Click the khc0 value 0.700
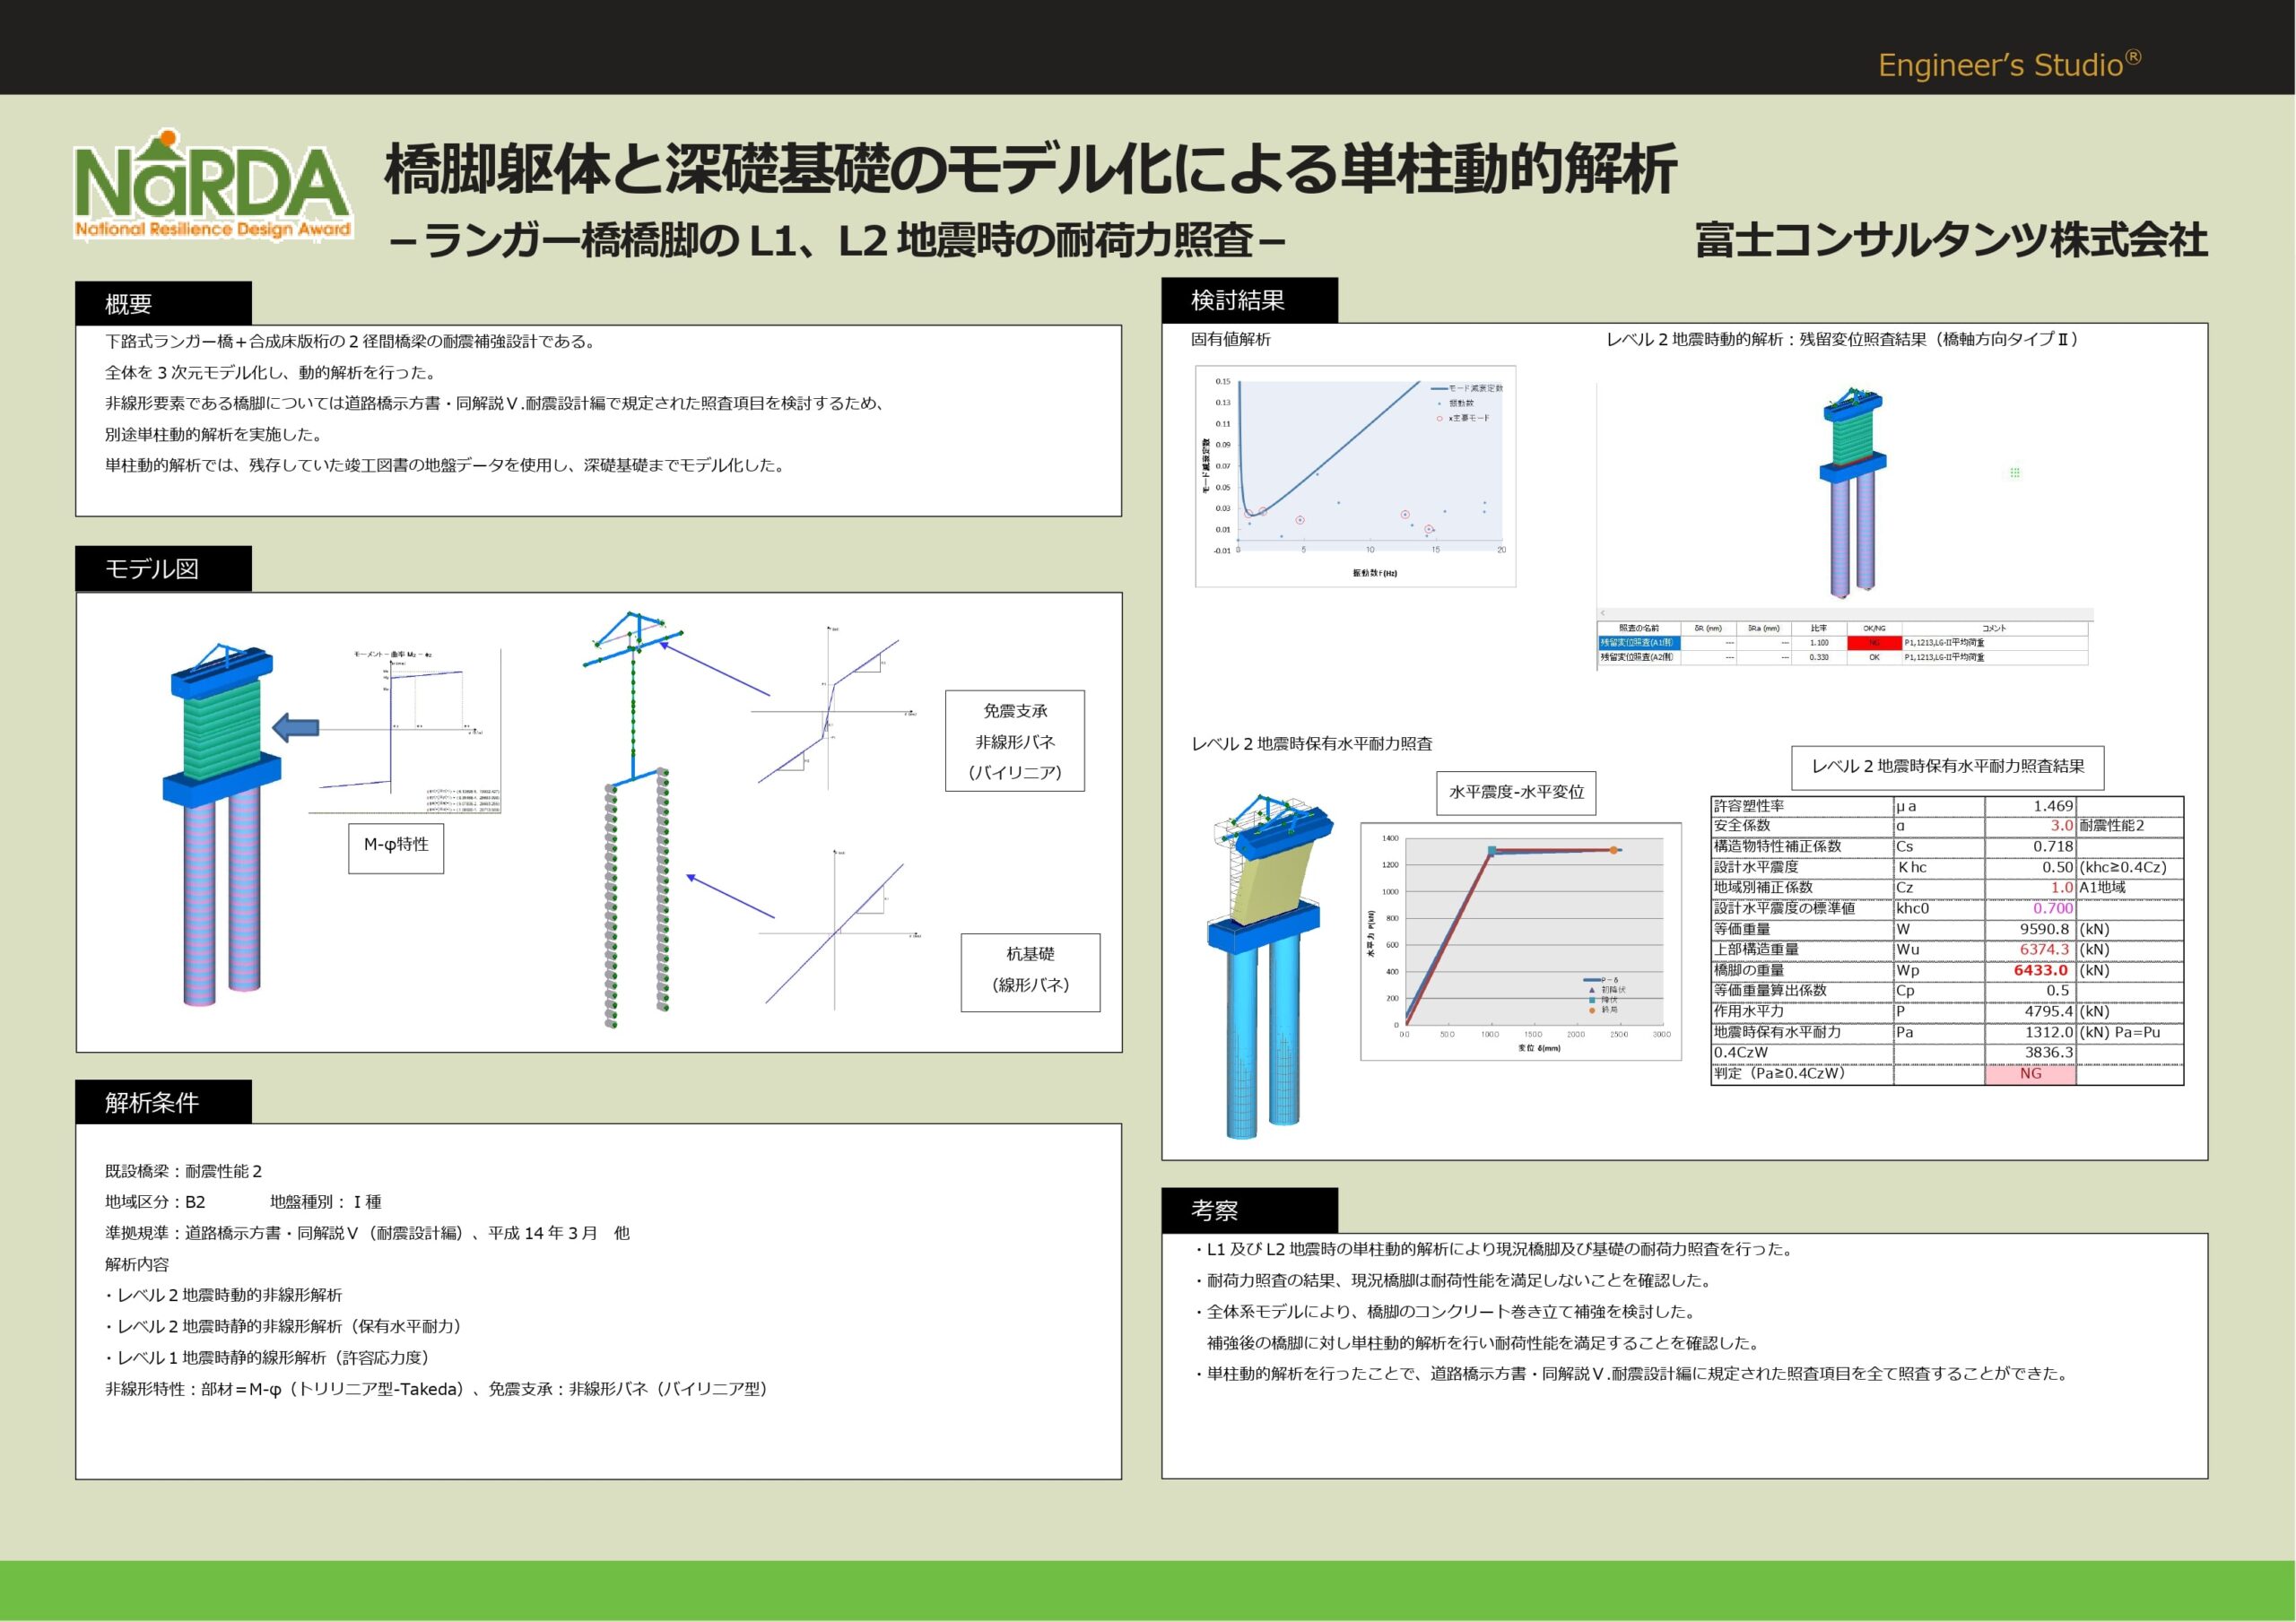Viewport: 2296px width, 1622px height. [x=2053, y=909]
